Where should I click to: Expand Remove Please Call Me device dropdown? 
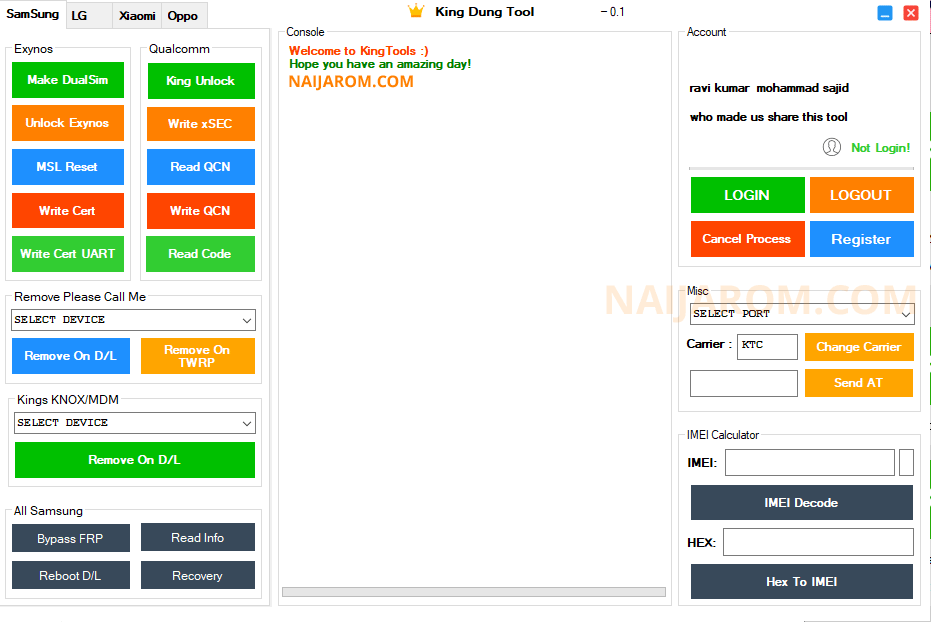tap(134, 320)
